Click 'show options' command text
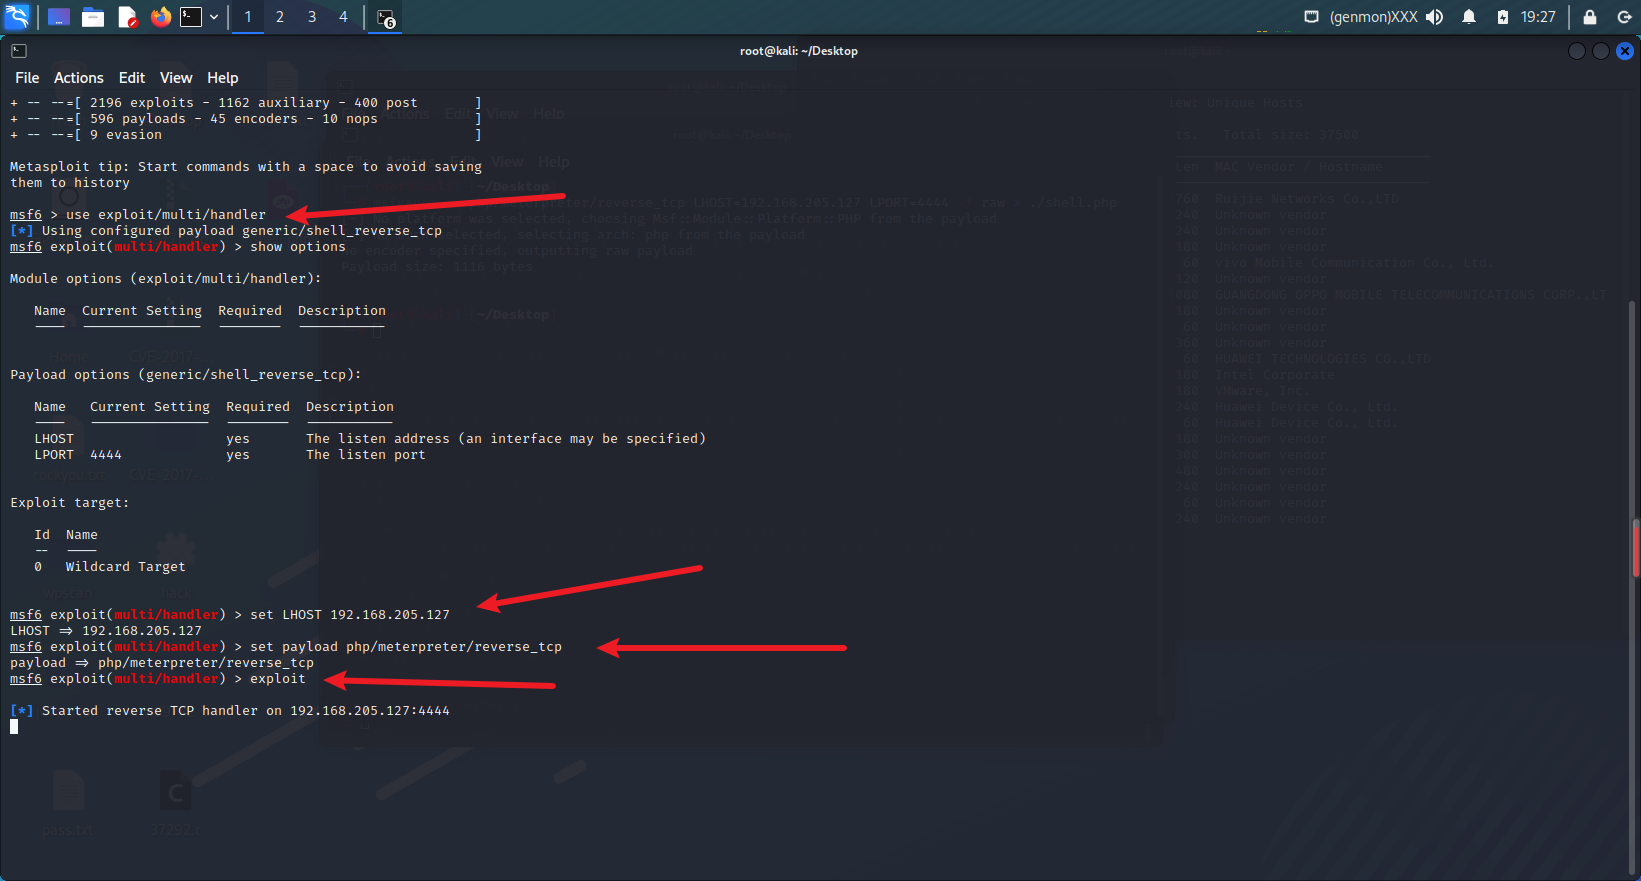This screenshot has height=881, width=1641. pos(298,247)
